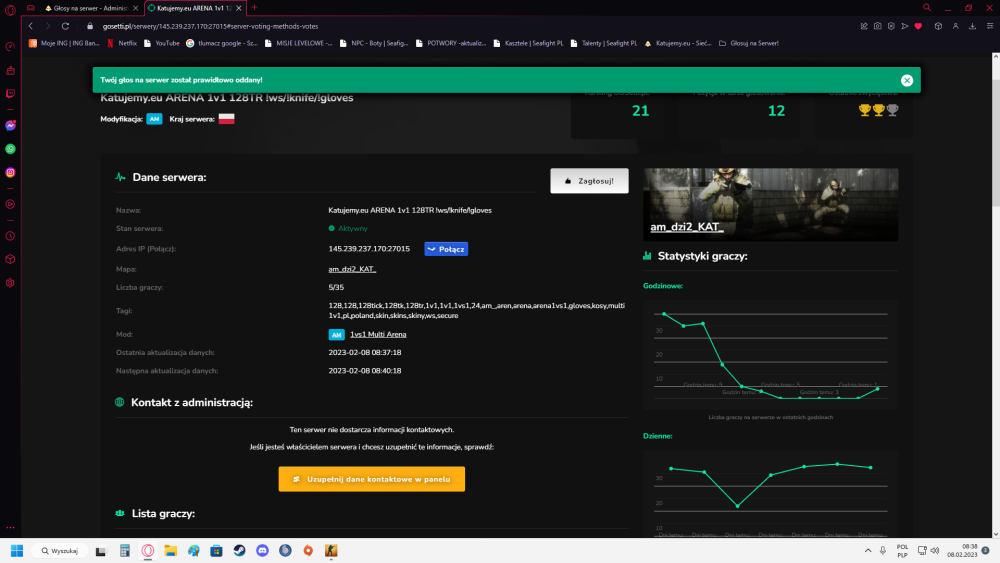Image resolution: width=1000 pixels, height=563 pixels.
Task: Click the '5/35' player count value
Action: 336,288
